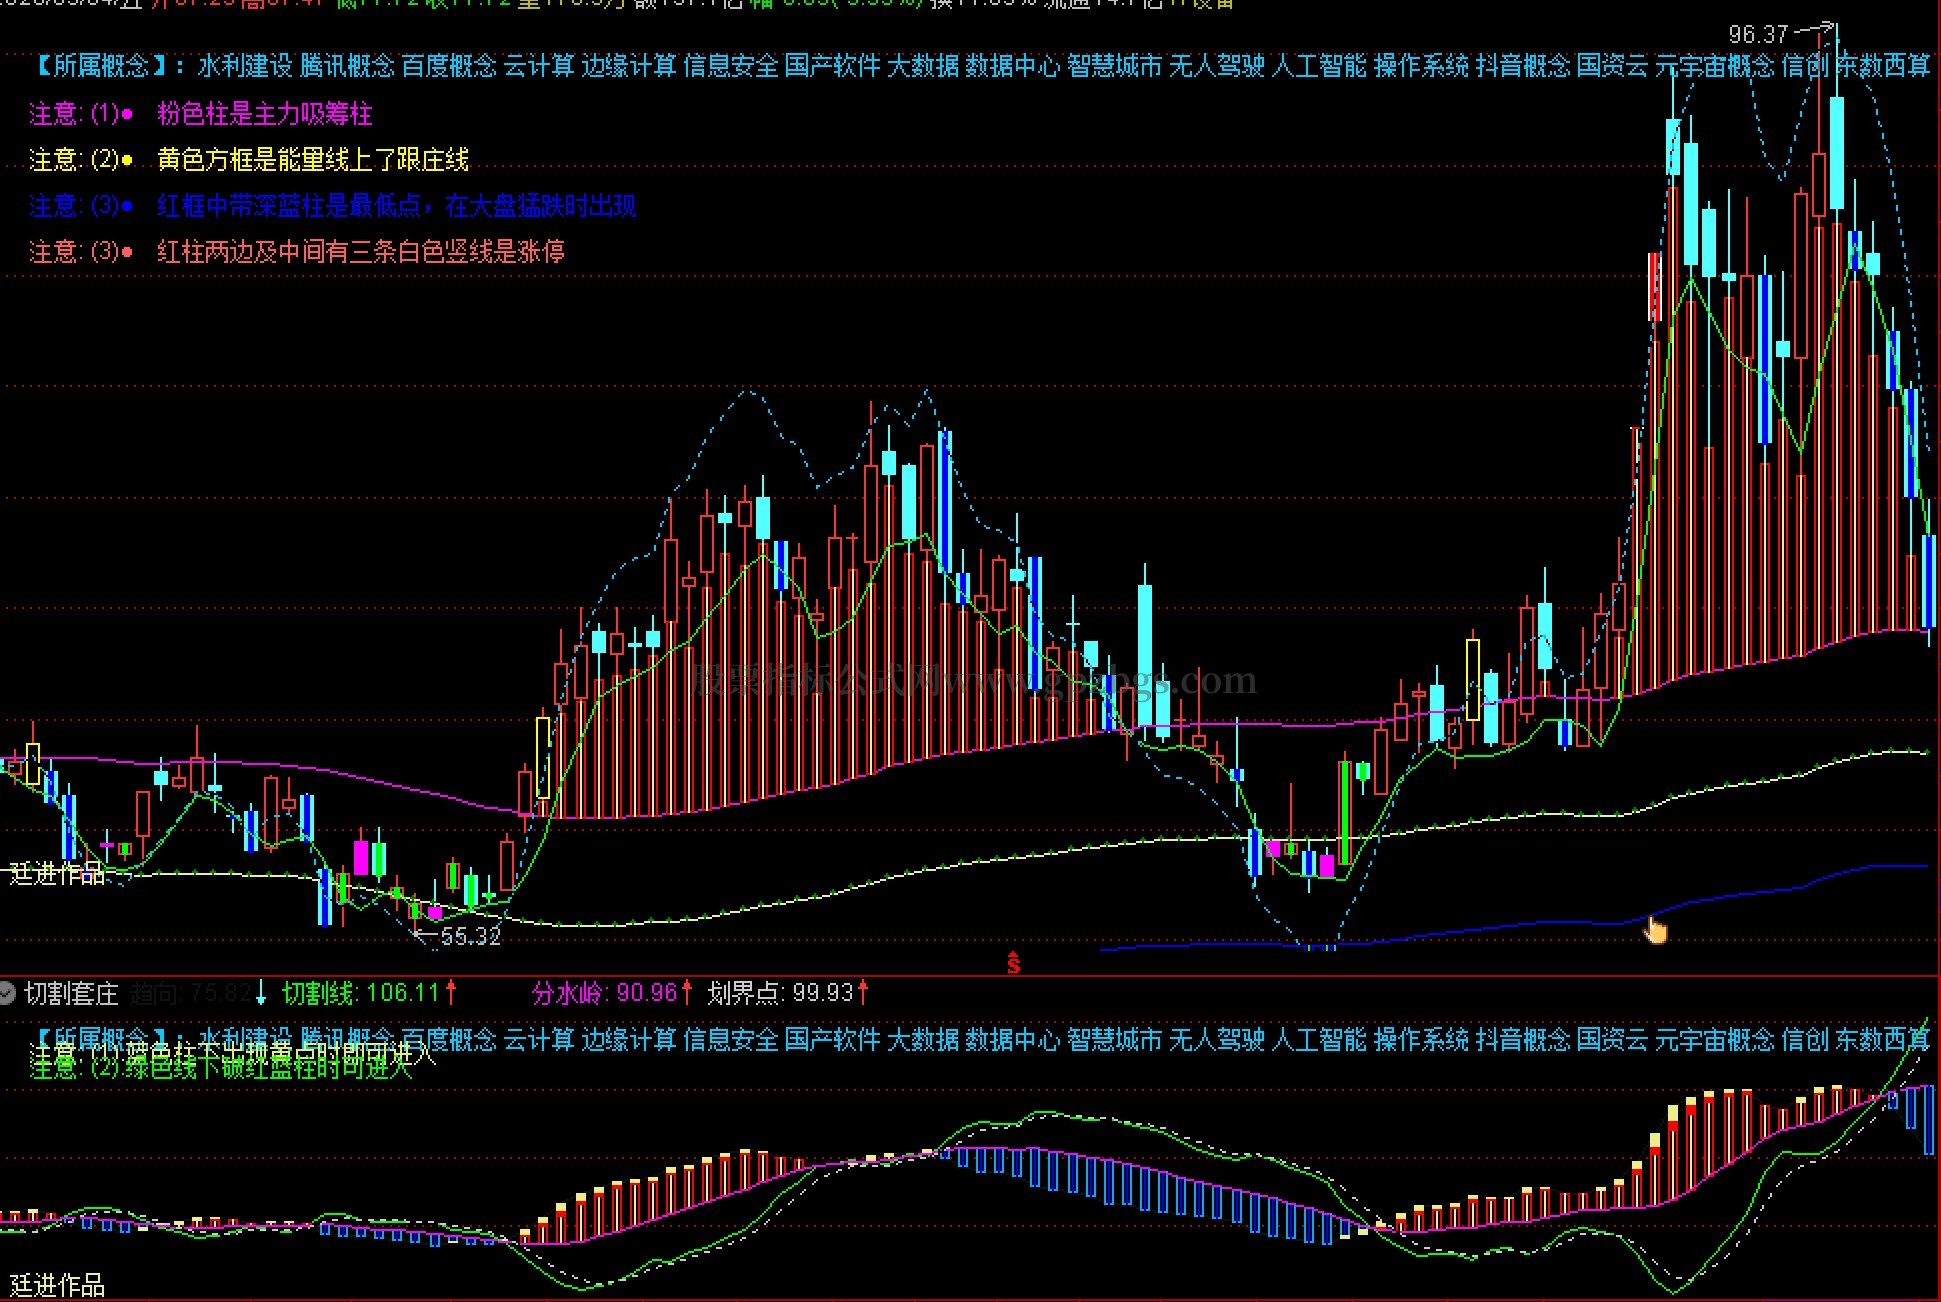Click the 55.32 low price label
Image resolution: width=1941 pixels, height=1302 pixels.
(470, 937)
